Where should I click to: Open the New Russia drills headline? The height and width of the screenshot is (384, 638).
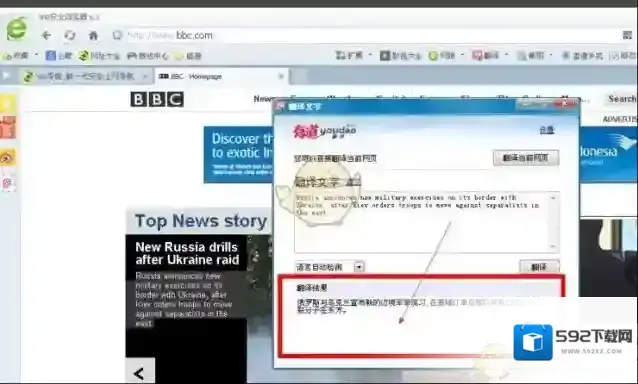point(187,253)
